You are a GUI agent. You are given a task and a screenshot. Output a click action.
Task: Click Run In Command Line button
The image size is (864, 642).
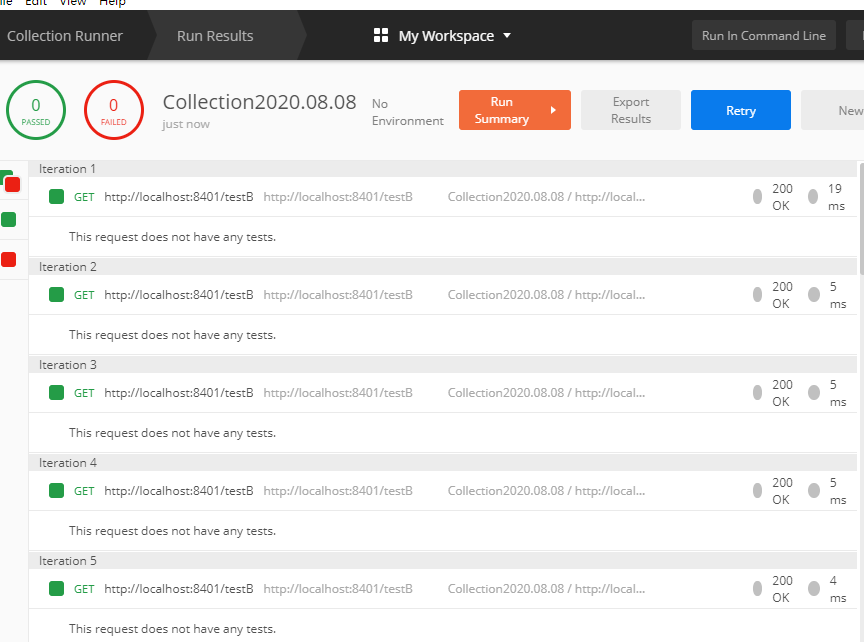click(764, 36)
